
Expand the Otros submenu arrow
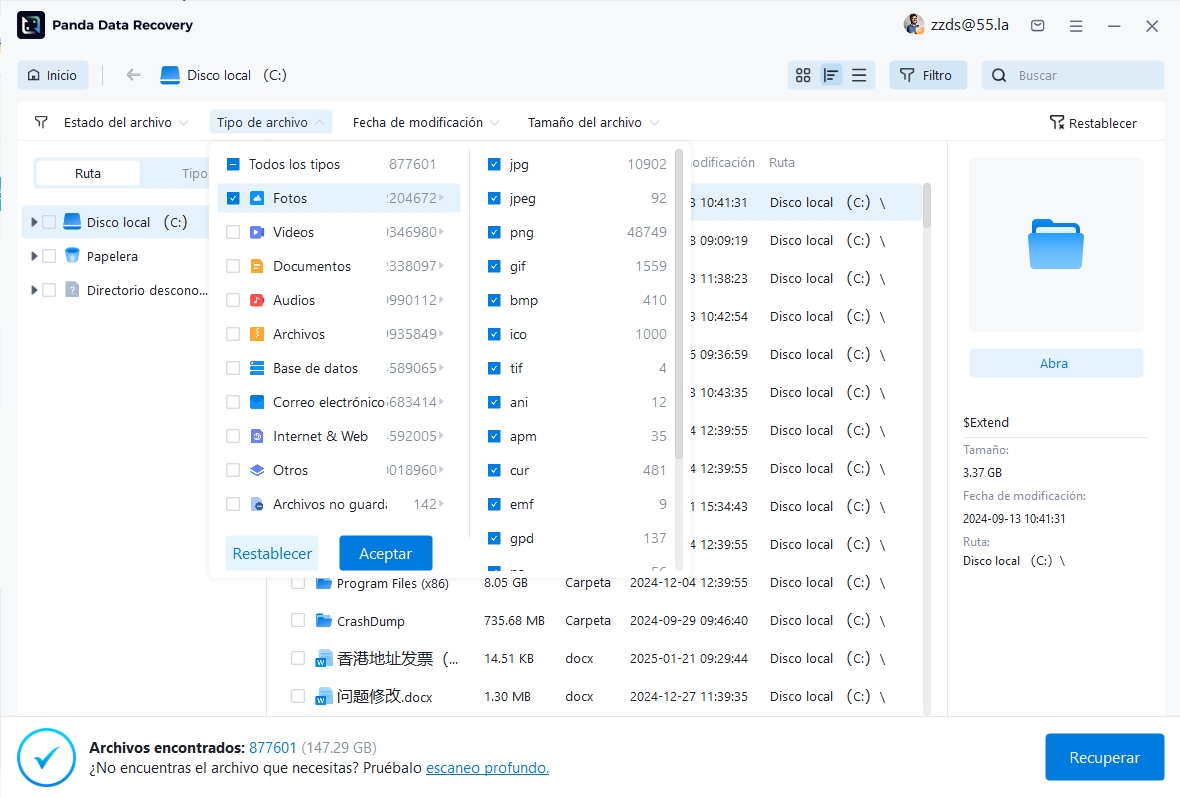coord(442,470)
